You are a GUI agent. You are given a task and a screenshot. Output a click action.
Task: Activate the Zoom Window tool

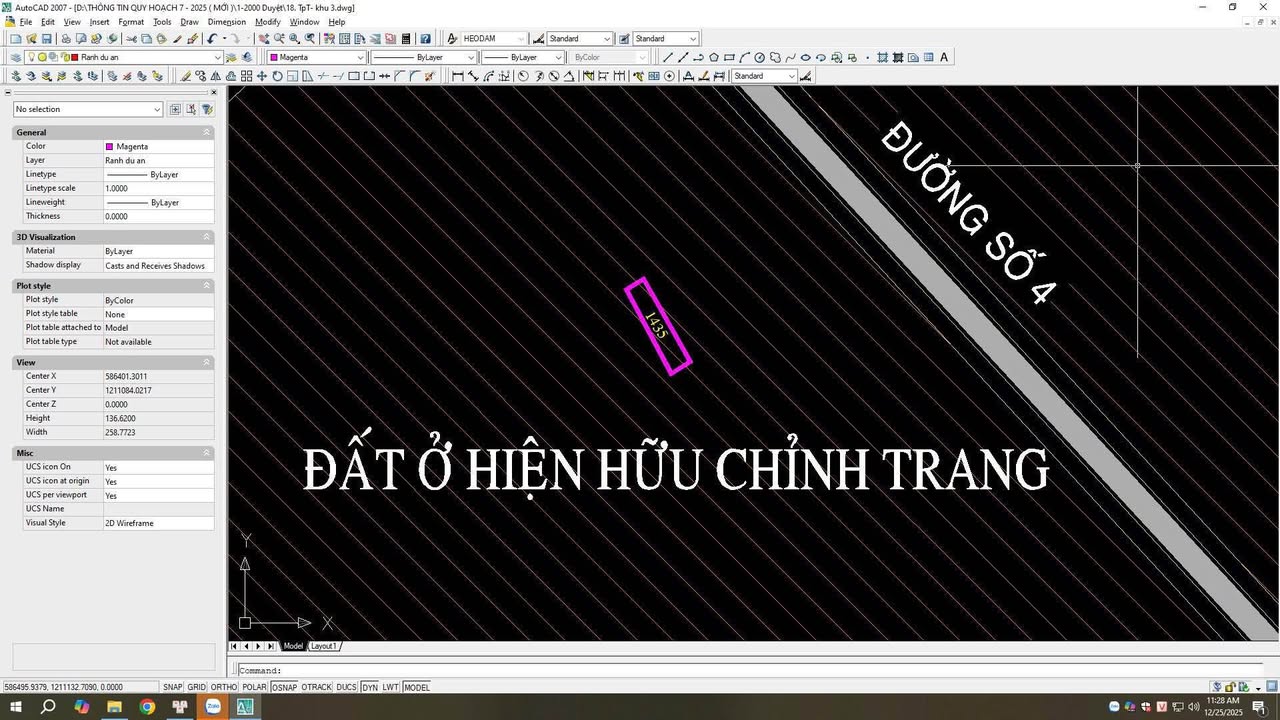coord(293,38)
